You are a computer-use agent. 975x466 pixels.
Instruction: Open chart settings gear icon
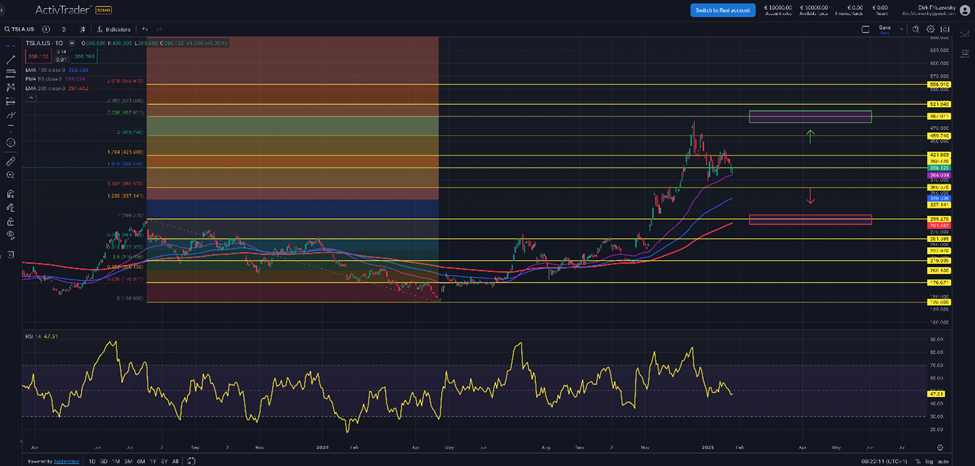[930, 29]
